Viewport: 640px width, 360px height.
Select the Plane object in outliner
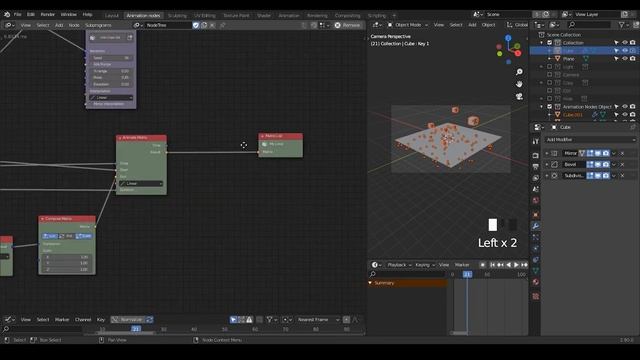[569, 59]
